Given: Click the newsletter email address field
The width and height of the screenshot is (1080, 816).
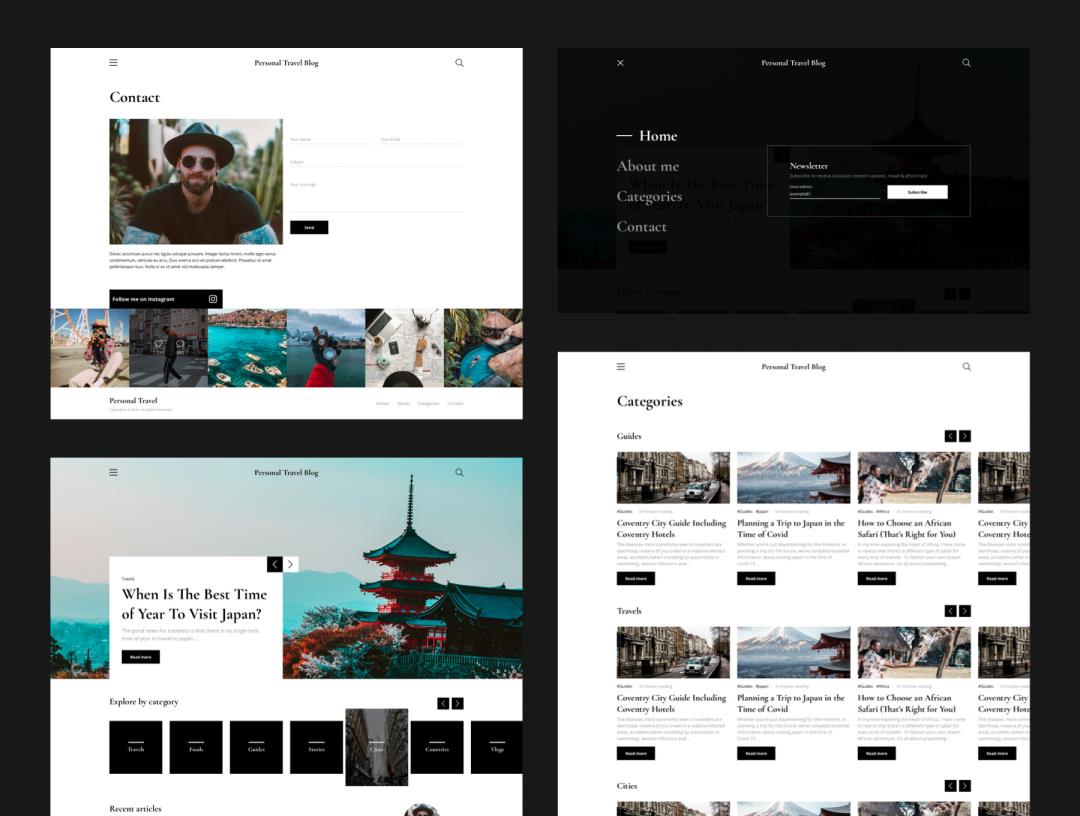Looking at the screenshot, I should click(834, 193).
